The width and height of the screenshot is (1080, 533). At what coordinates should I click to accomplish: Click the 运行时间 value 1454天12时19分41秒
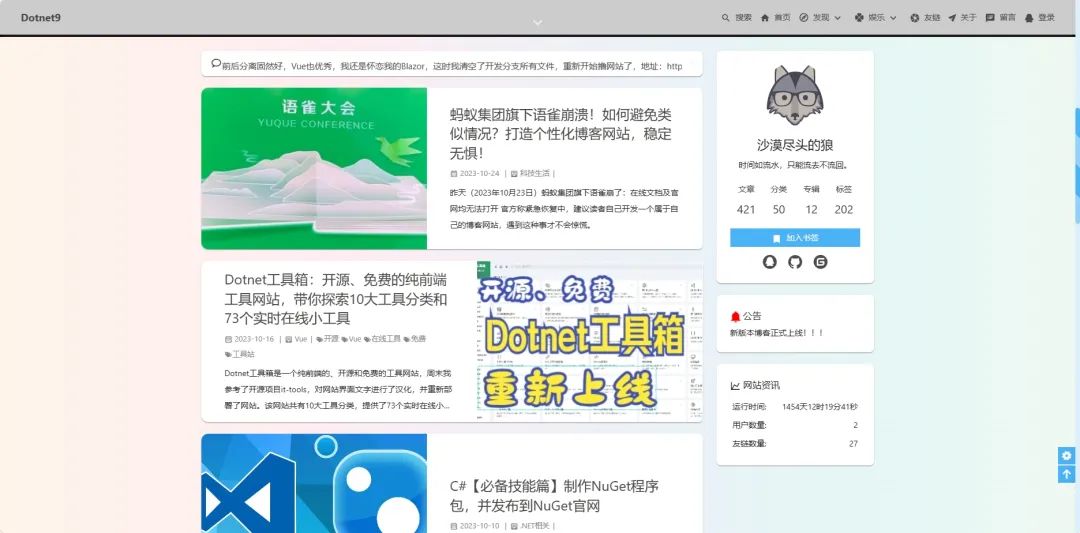820,407
